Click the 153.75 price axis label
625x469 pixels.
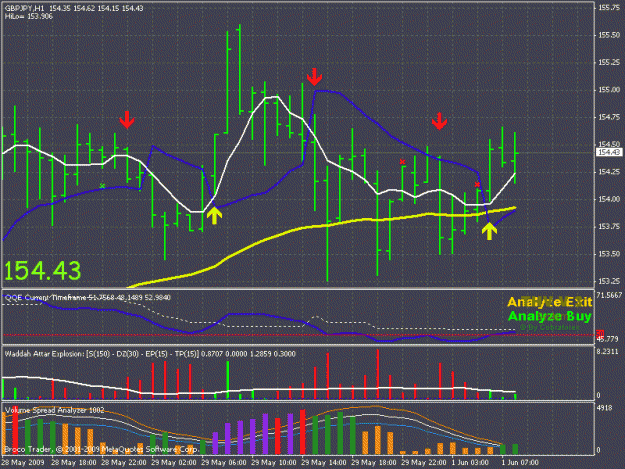pos(609,227)
